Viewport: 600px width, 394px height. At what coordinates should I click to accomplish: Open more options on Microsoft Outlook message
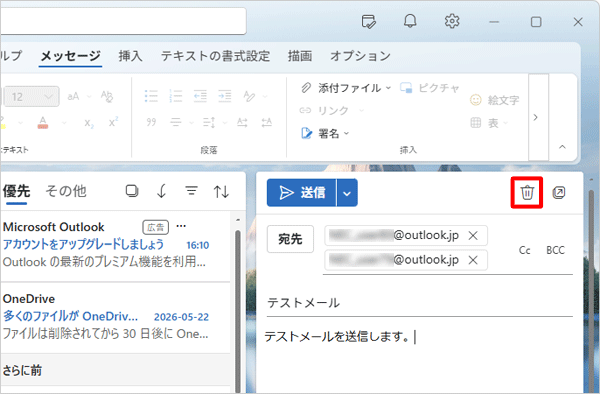181,226
